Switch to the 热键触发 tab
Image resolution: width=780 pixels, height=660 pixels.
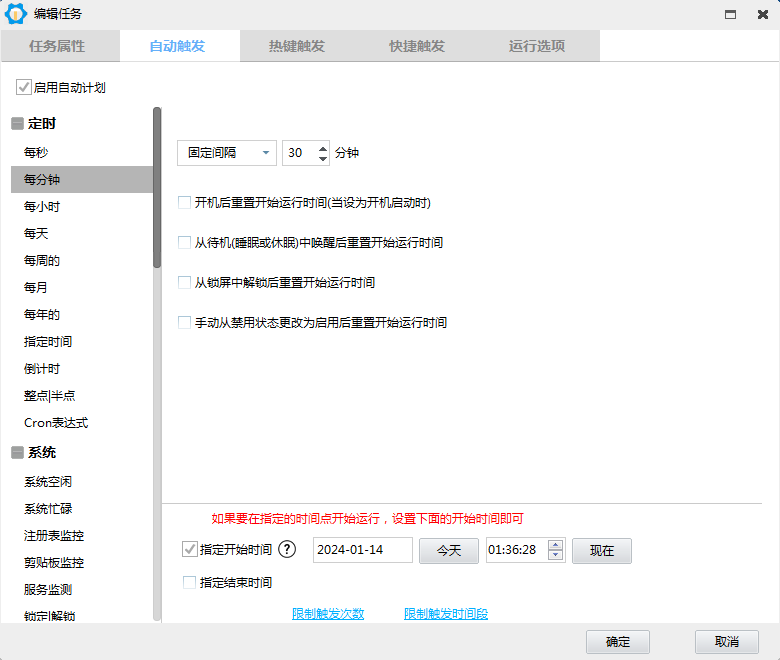click(297, 46)
